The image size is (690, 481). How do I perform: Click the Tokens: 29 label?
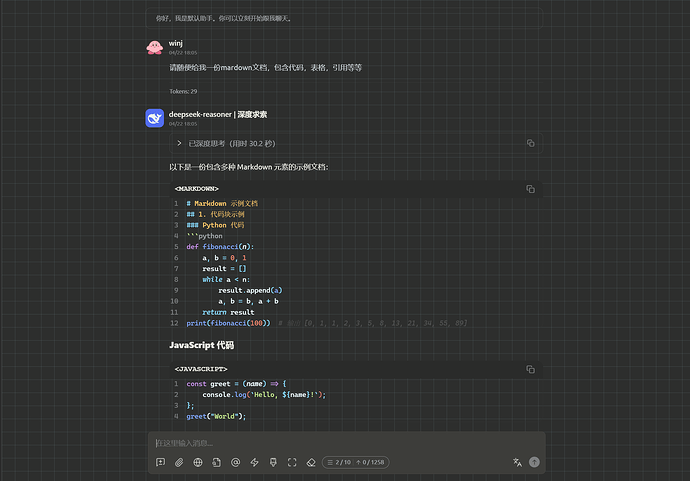(183, 91)
